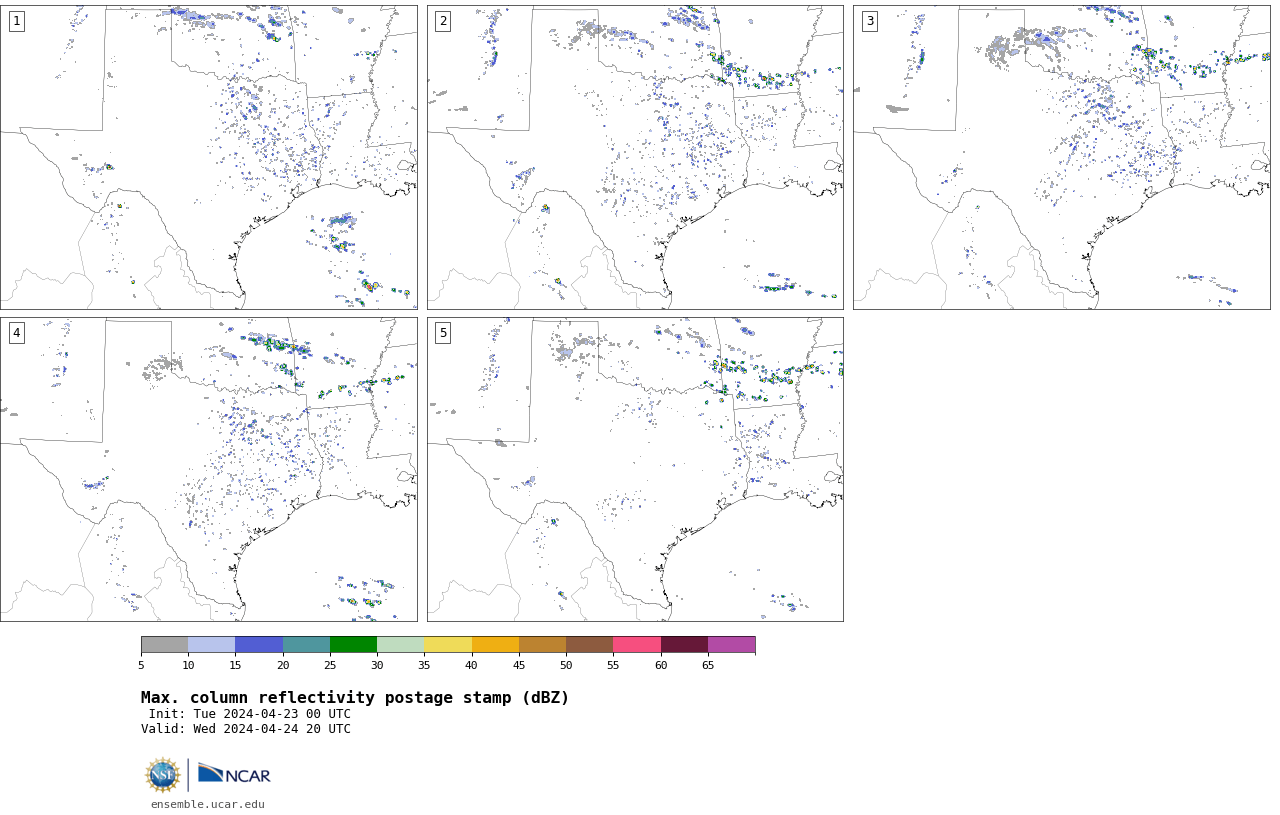Click the panel number 5 label

tap(443, 333)
